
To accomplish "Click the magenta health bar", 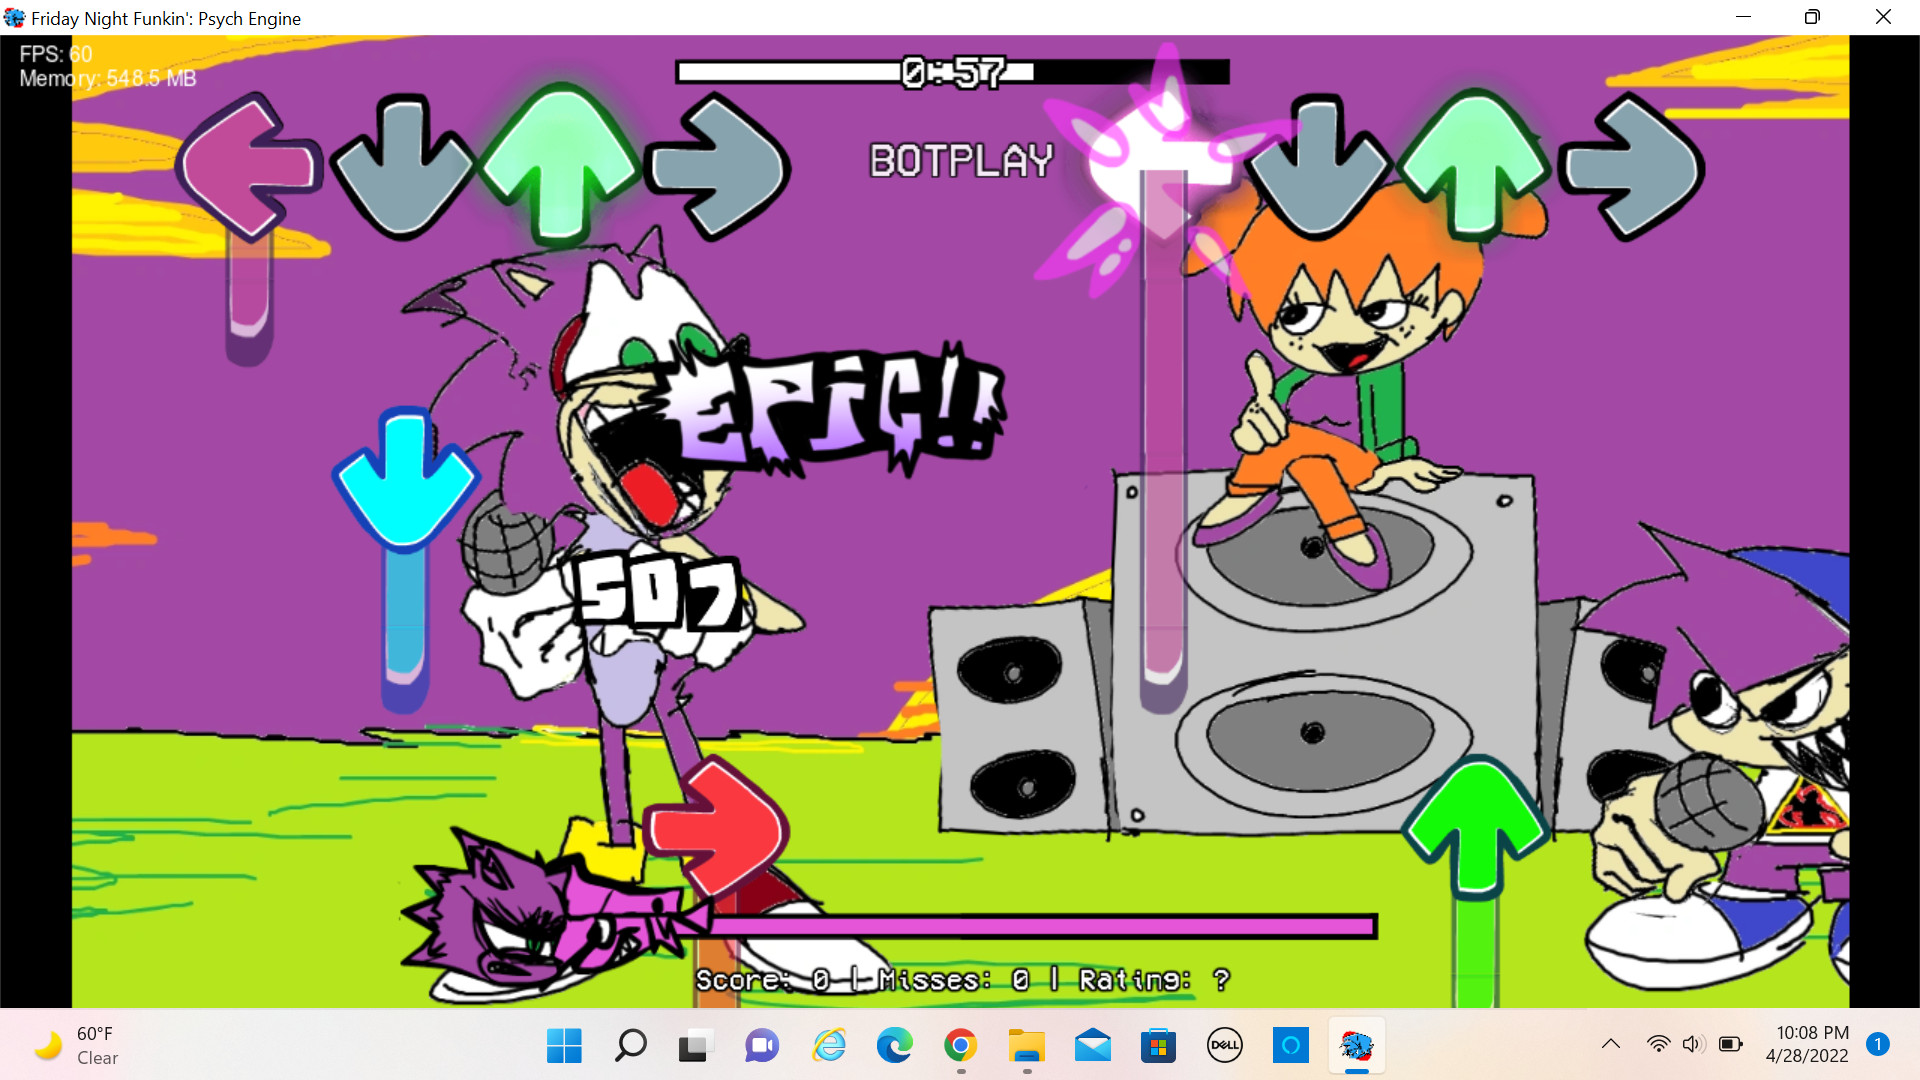I will point(1040,926).
